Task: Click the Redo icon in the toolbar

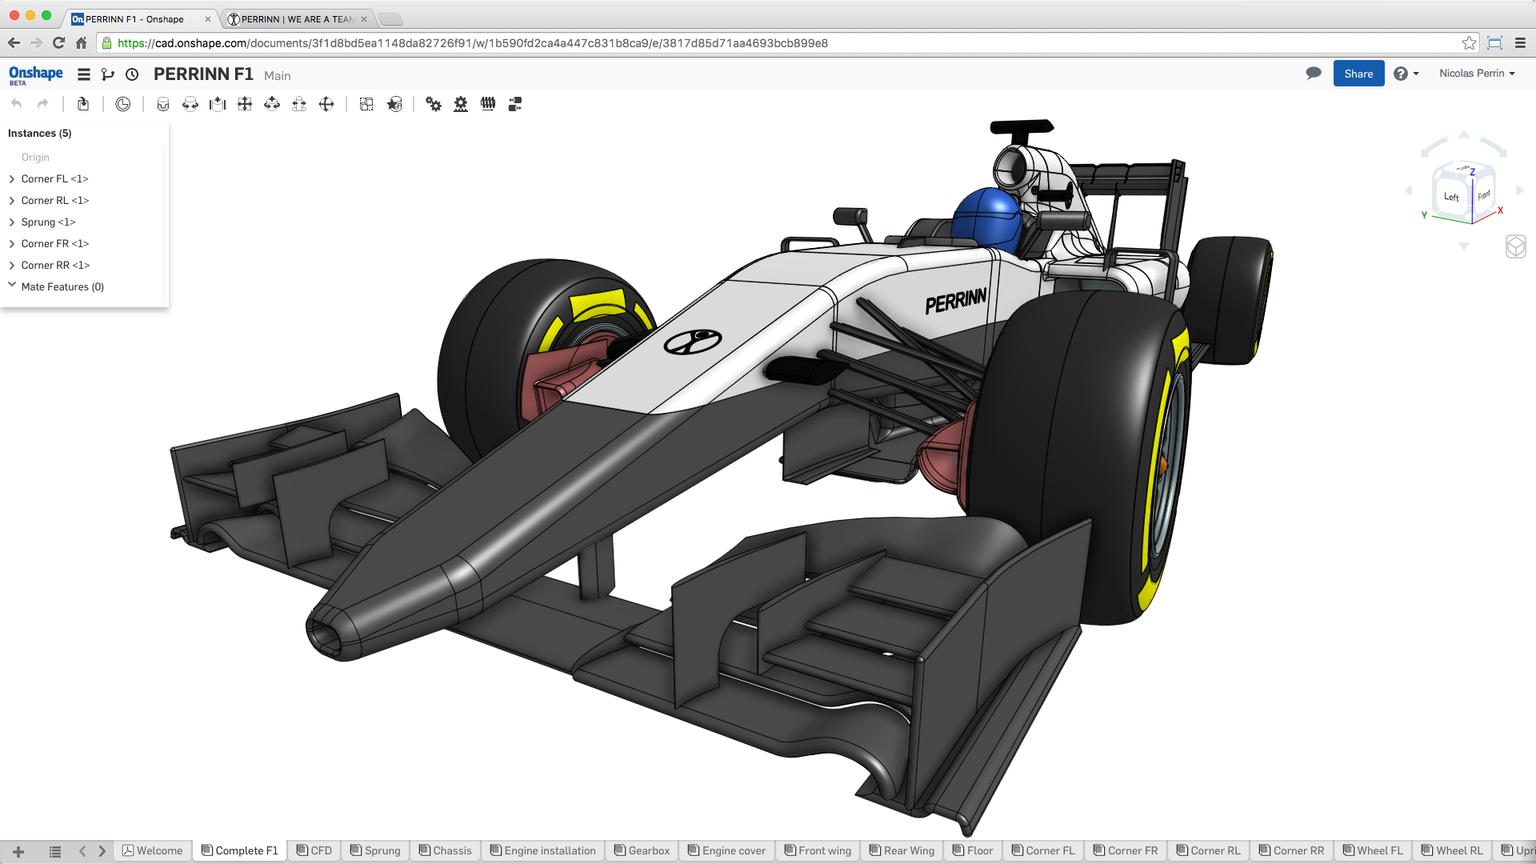Action: pos(42,104)
